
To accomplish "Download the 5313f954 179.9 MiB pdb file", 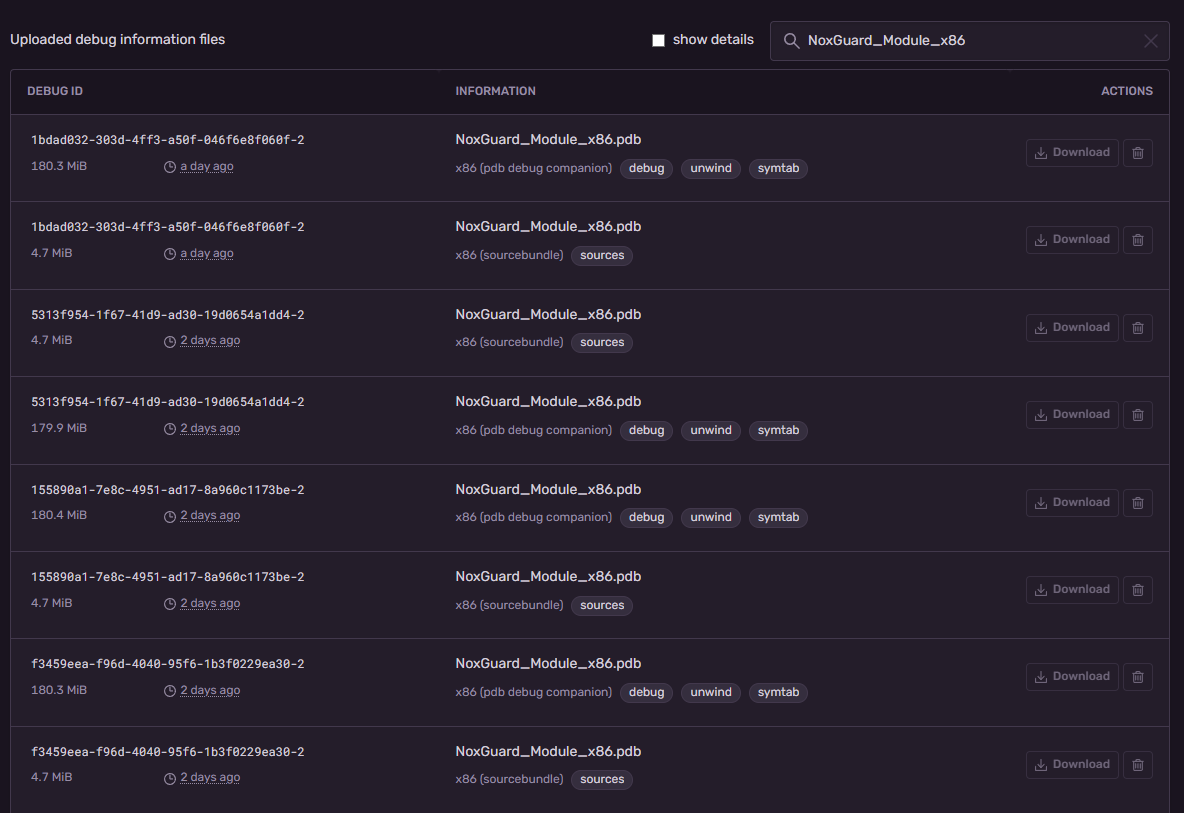I will click(x=1071, y=414).
